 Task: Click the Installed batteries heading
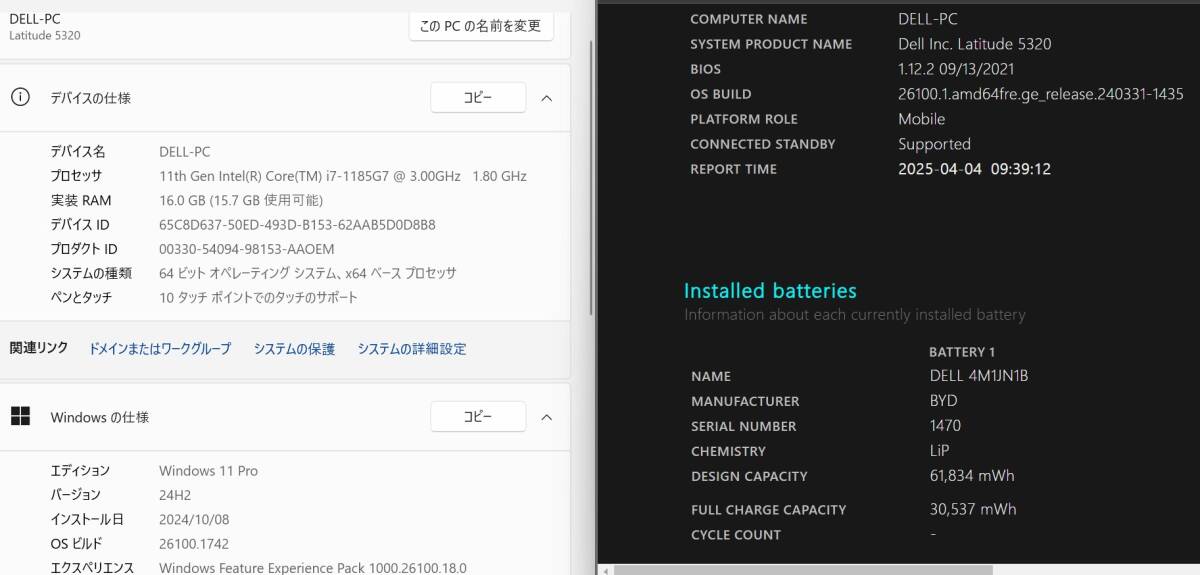click(x=770, y=291)
